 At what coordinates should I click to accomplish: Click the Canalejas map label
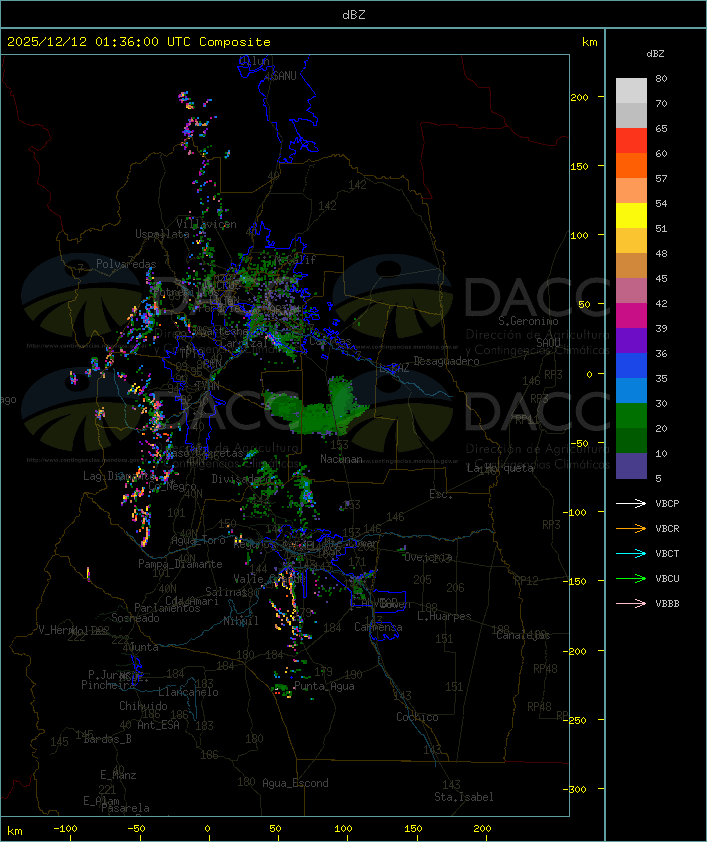point(523,635)
